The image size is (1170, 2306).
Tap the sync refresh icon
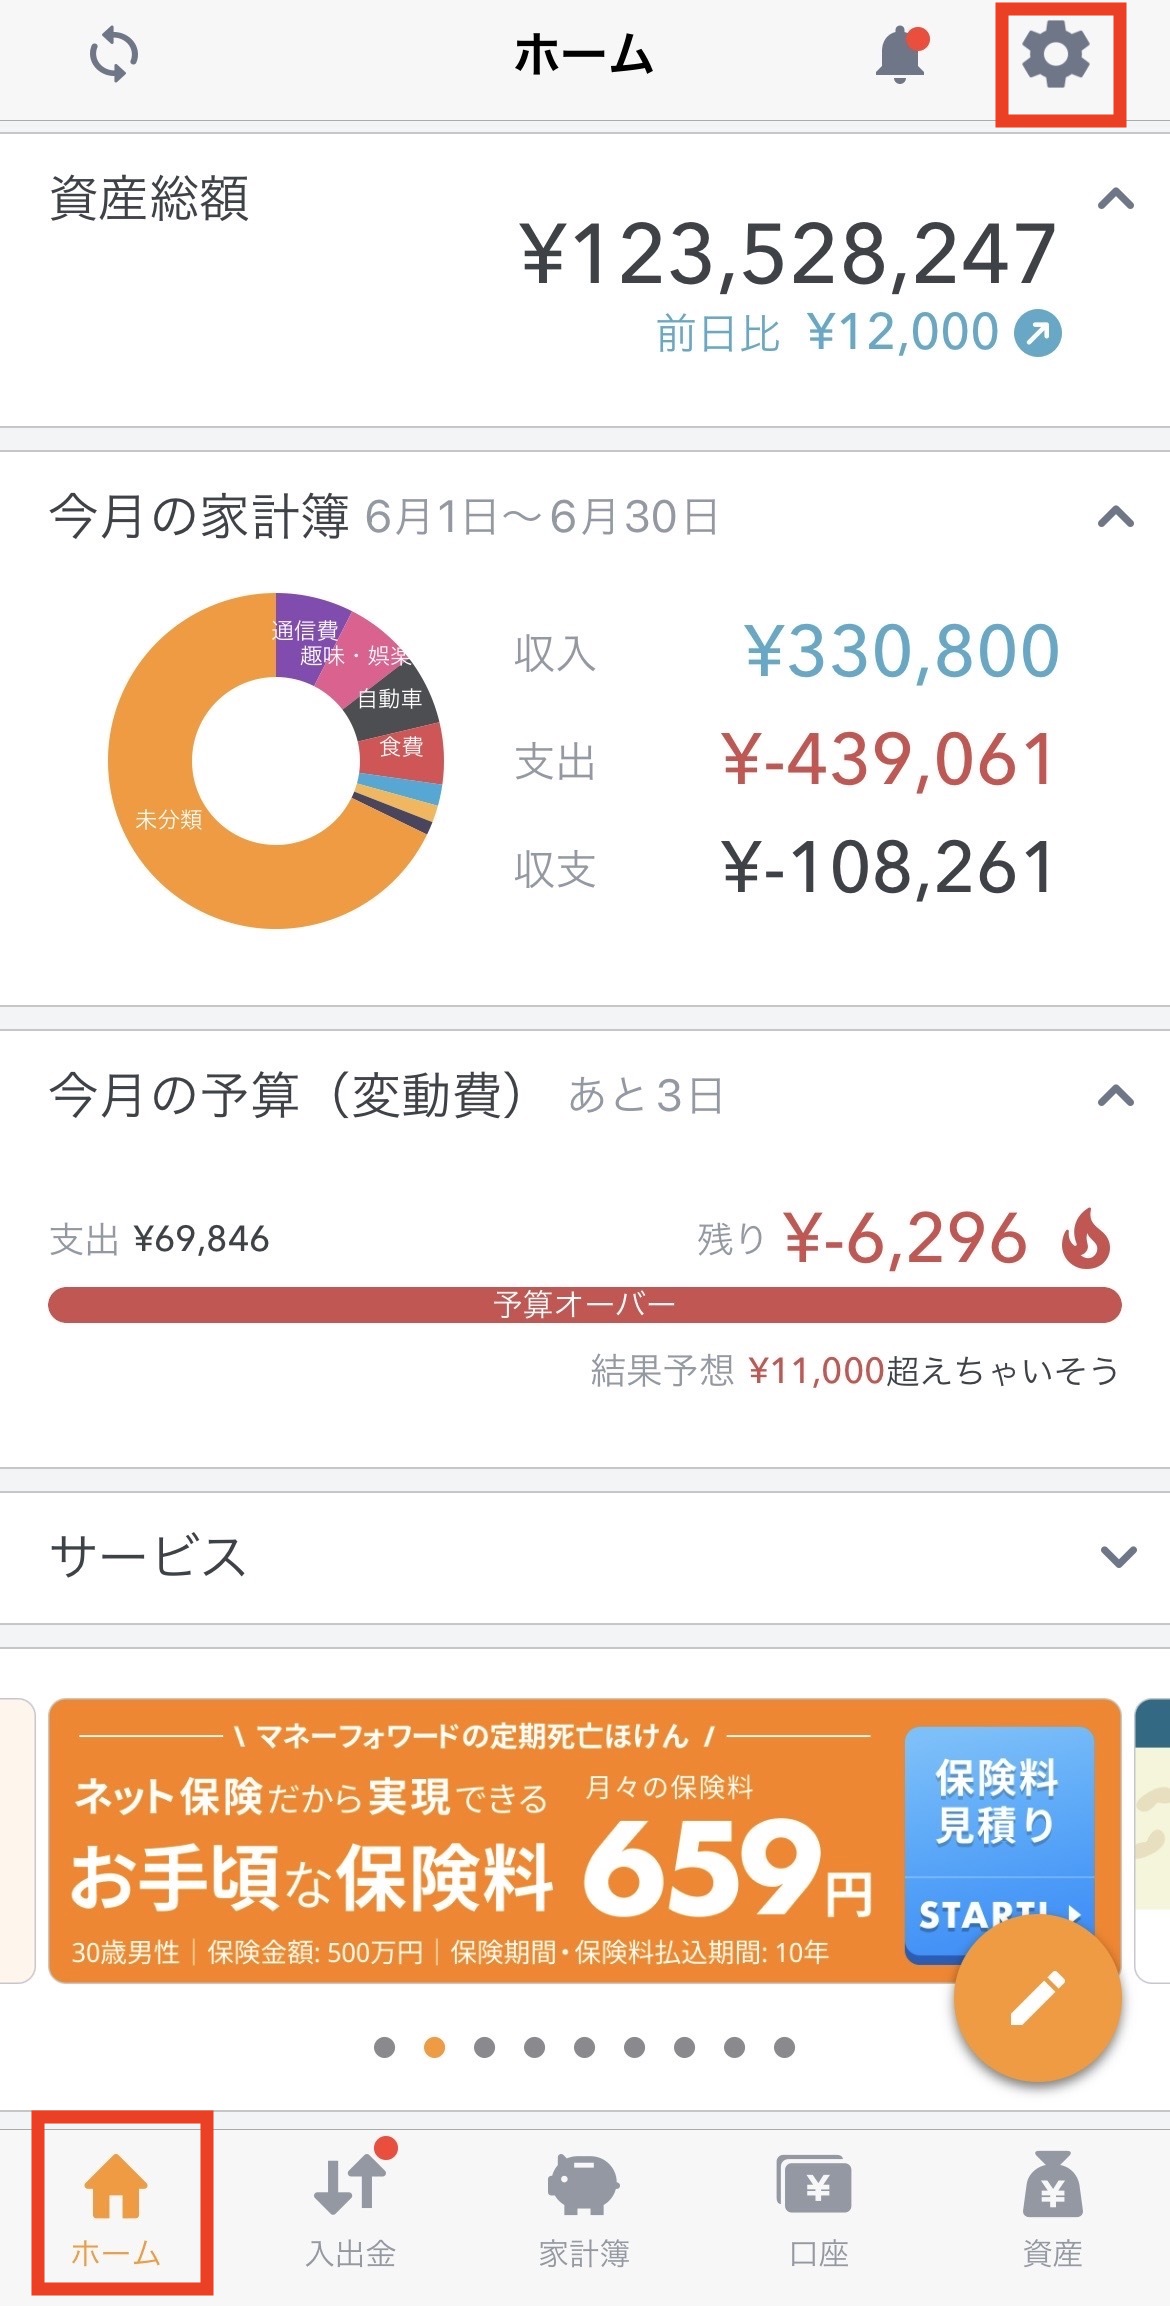point(114,55)
